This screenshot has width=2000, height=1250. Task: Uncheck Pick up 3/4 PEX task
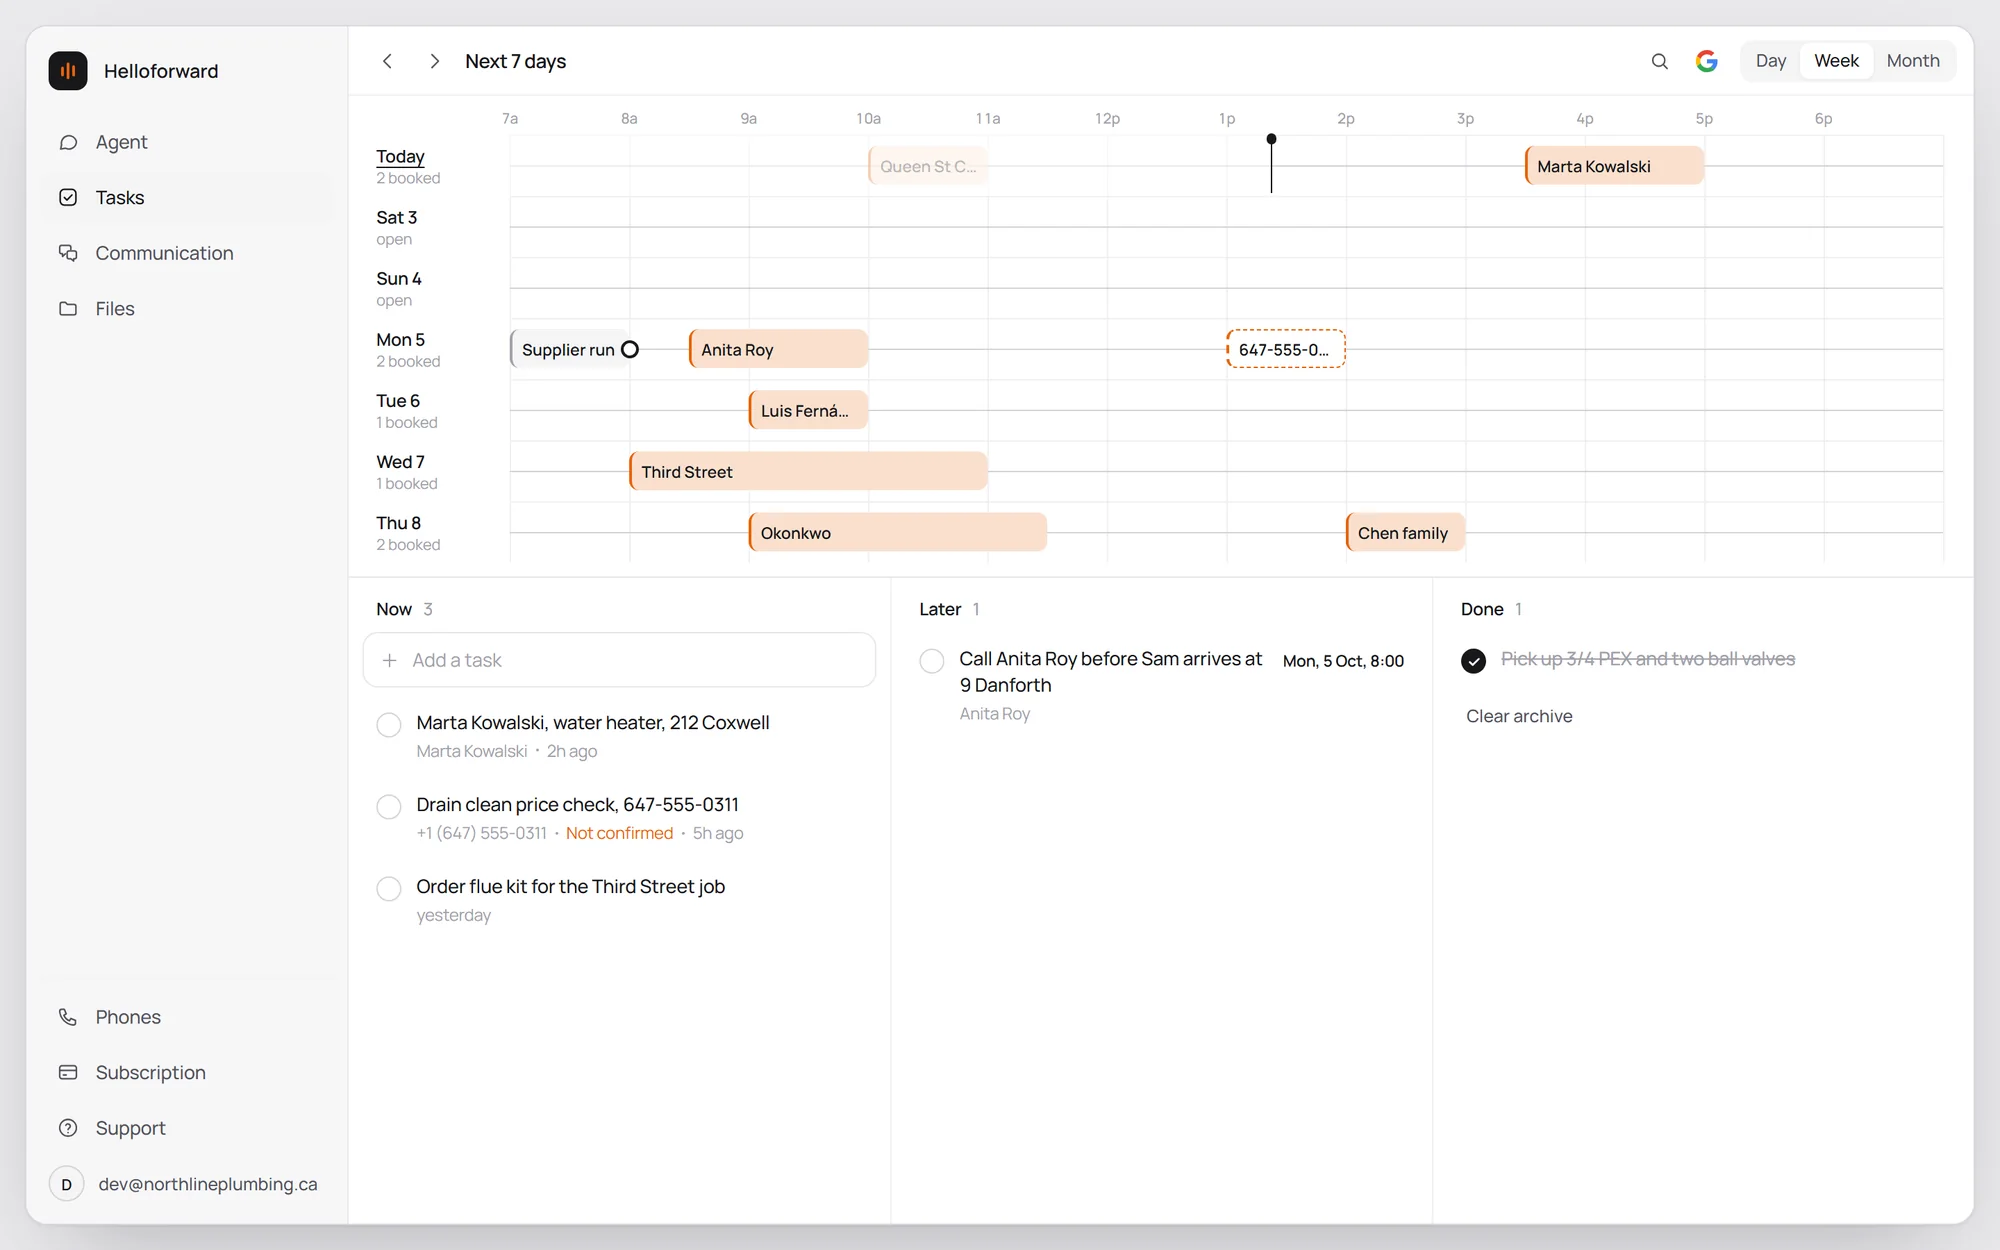tap(1473, 661)
